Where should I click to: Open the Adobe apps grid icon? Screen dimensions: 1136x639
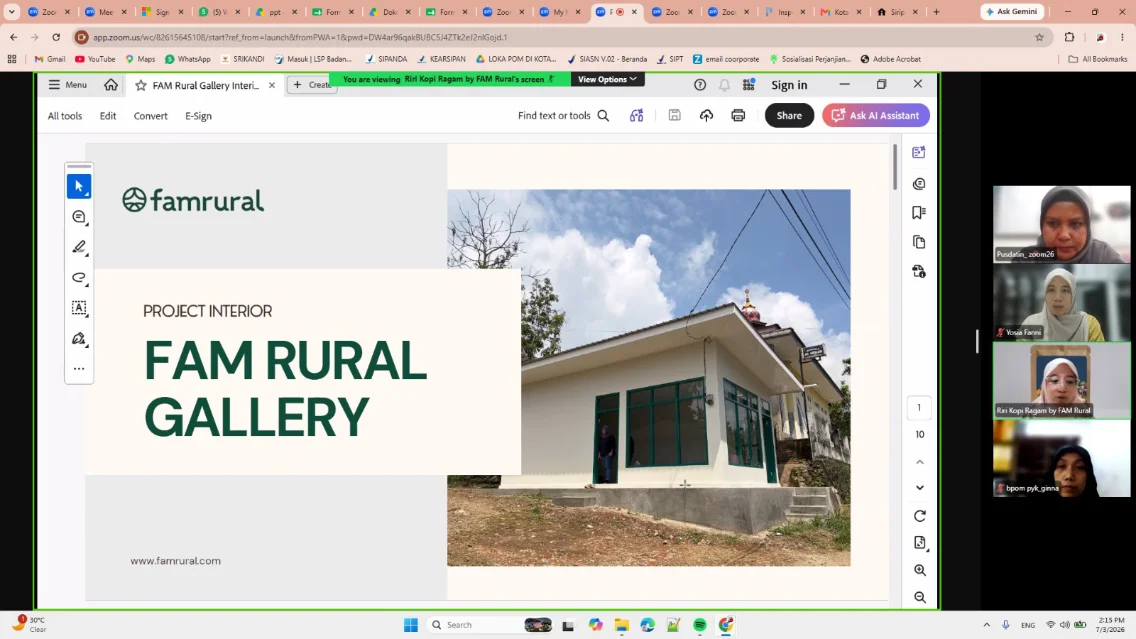pyautogui.click(x=749, y=85)
